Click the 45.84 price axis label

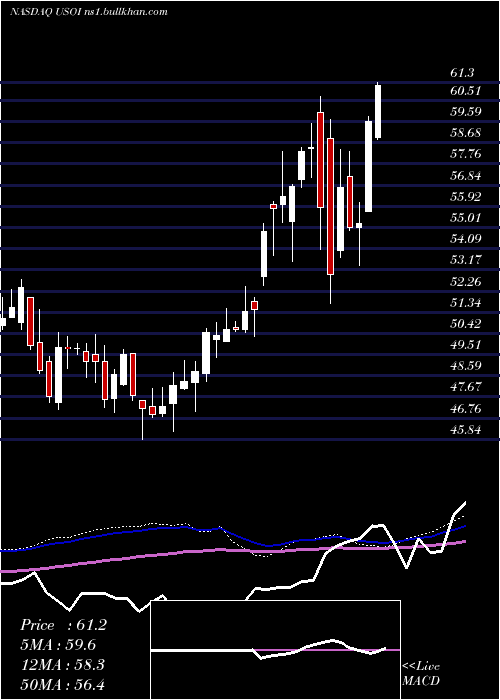click(x=466, y=430)
